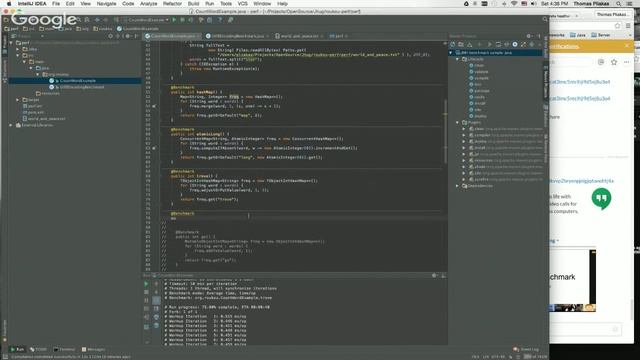
Task: Switch to UTF8EncodingBenchmark.java editor tab
Action: (238, 36)
